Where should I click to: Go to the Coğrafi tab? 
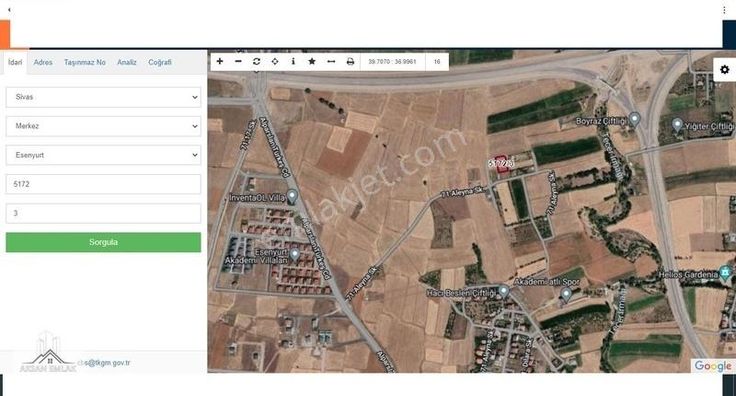160,62
